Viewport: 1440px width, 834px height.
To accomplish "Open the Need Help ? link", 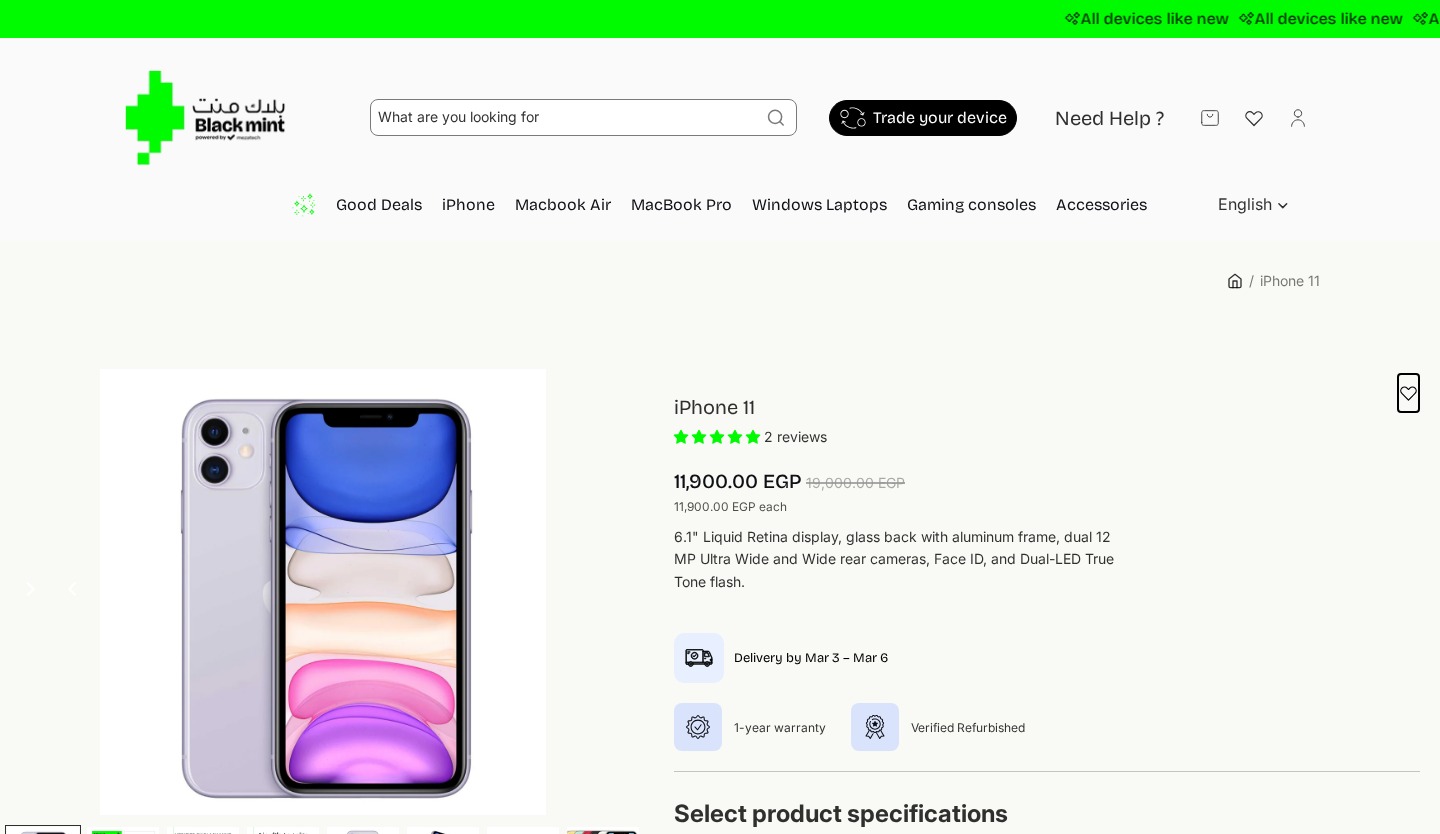I will (x=1109, y=119).
